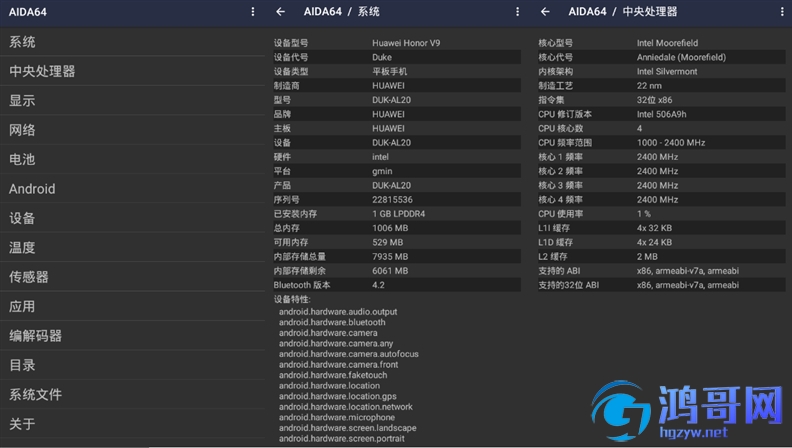This screenshot has width=792, height=448.
Task: Select the 7935 MB internal storage value
Action: [x=390, y=257]
